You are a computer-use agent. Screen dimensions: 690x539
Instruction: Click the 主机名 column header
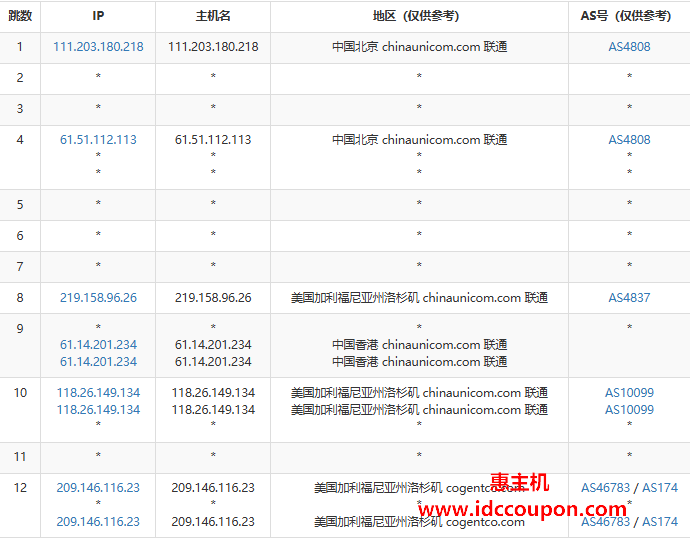tap(213, 16)
